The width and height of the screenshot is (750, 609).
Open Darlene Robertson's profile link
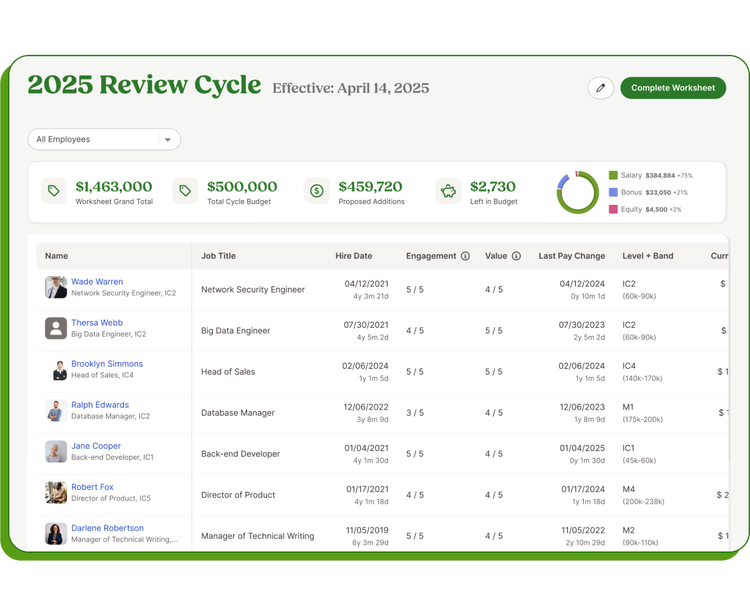point(108,528)
